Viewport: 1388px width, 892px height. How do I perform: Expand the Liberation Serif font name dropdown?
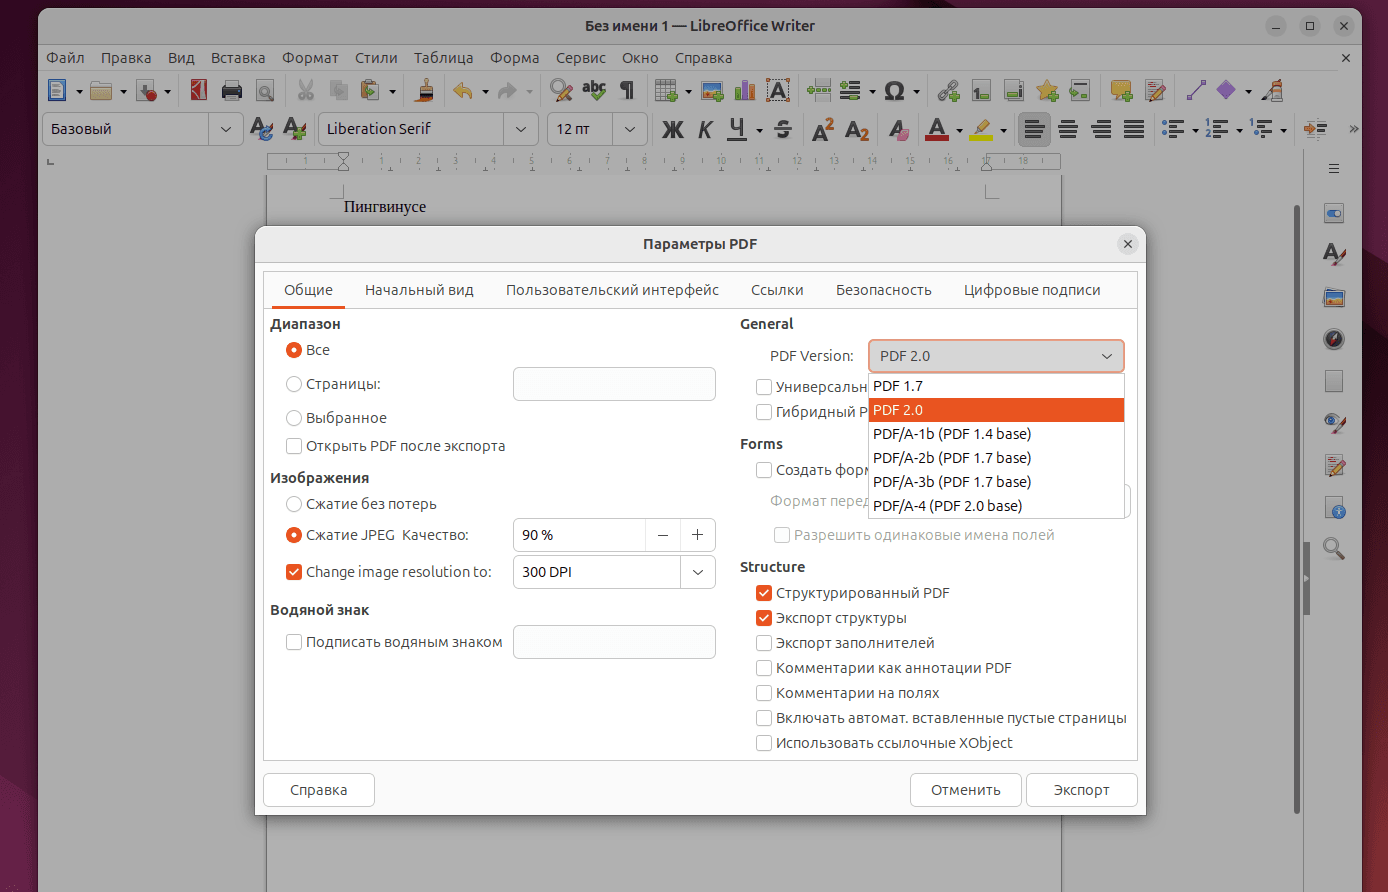point(520,129)
